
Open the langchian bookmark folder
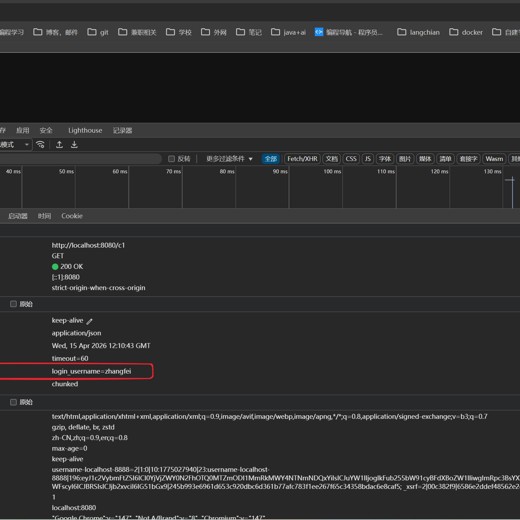418,32
